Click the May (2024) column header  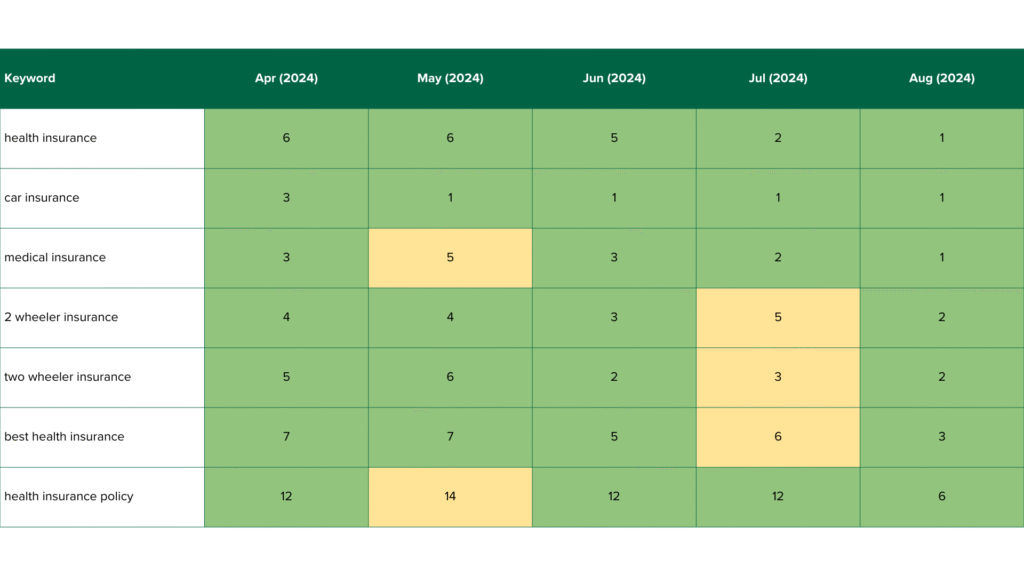[450, 78]
